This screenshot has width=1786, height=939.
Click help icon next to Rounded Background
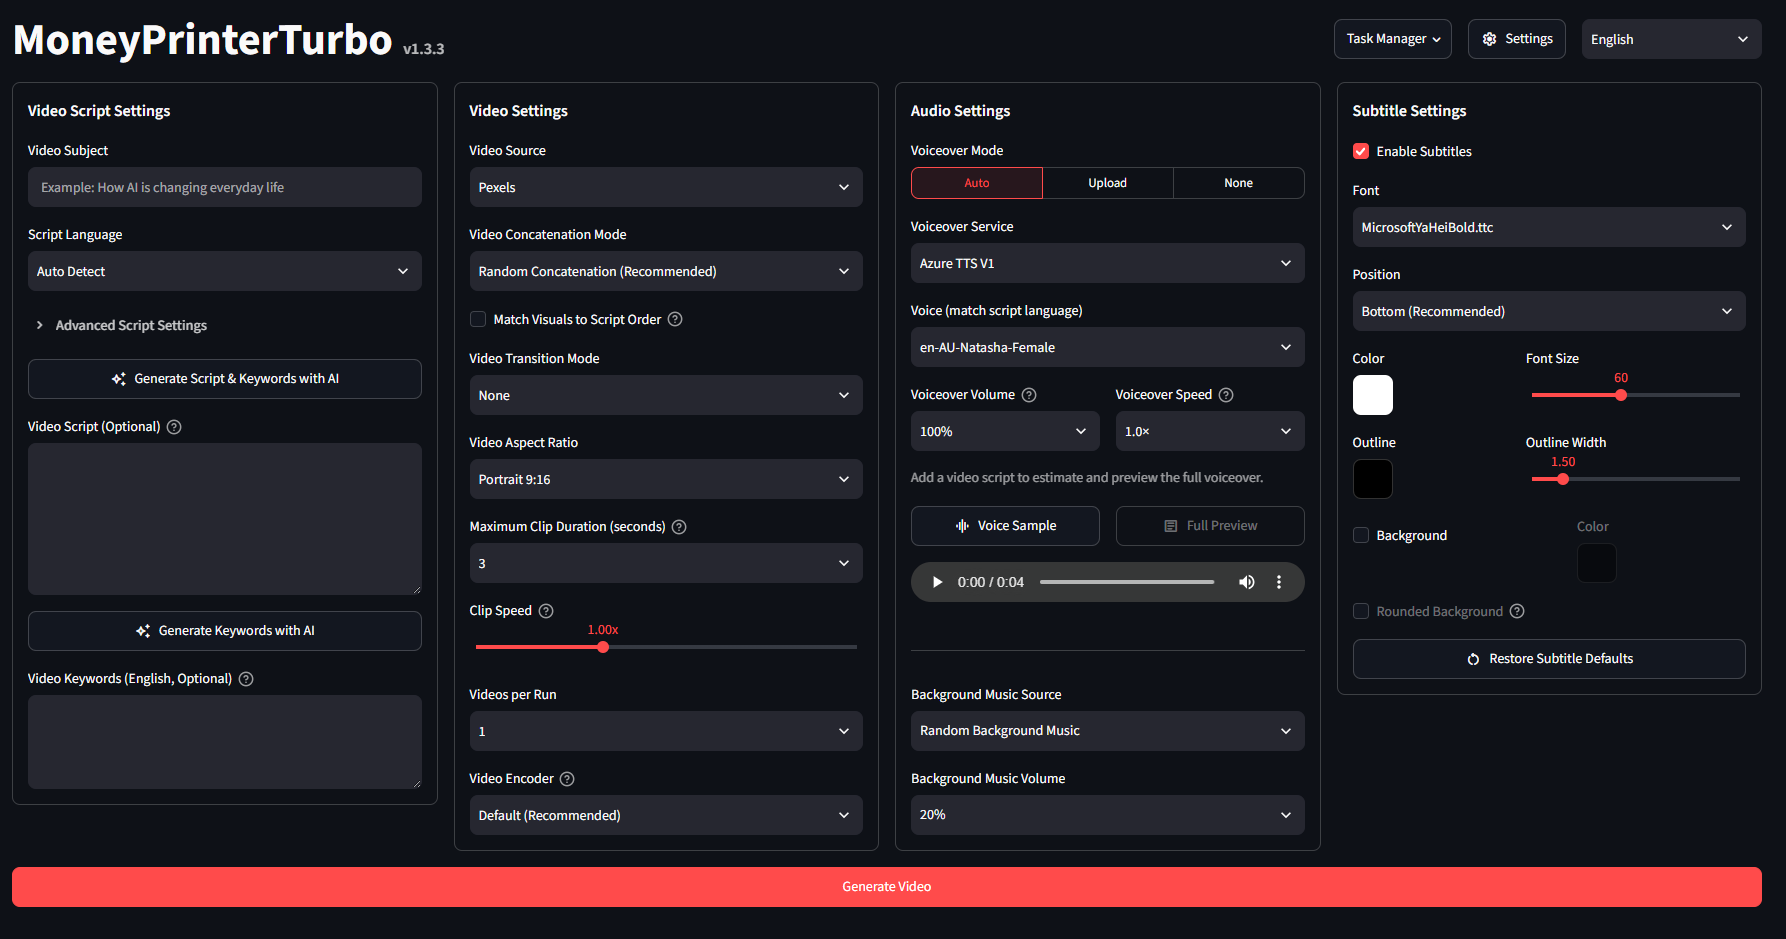[x=1517, y=611]
